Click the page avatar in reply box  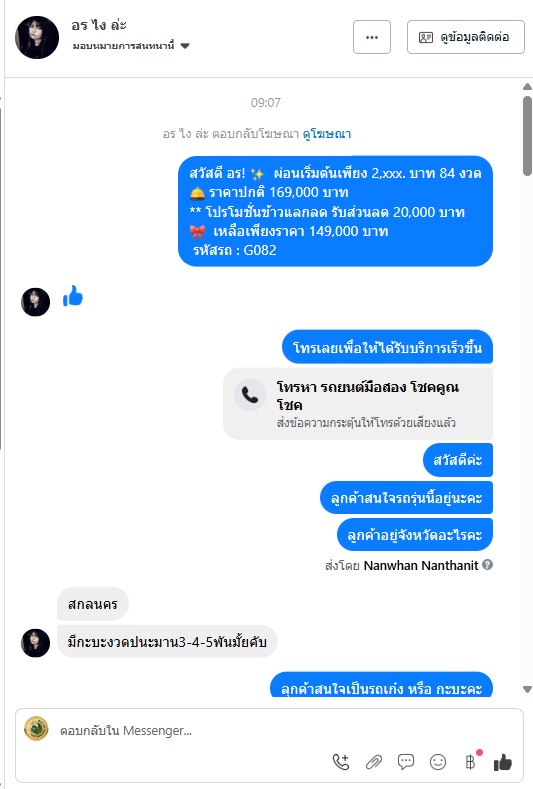click(36, 729)
